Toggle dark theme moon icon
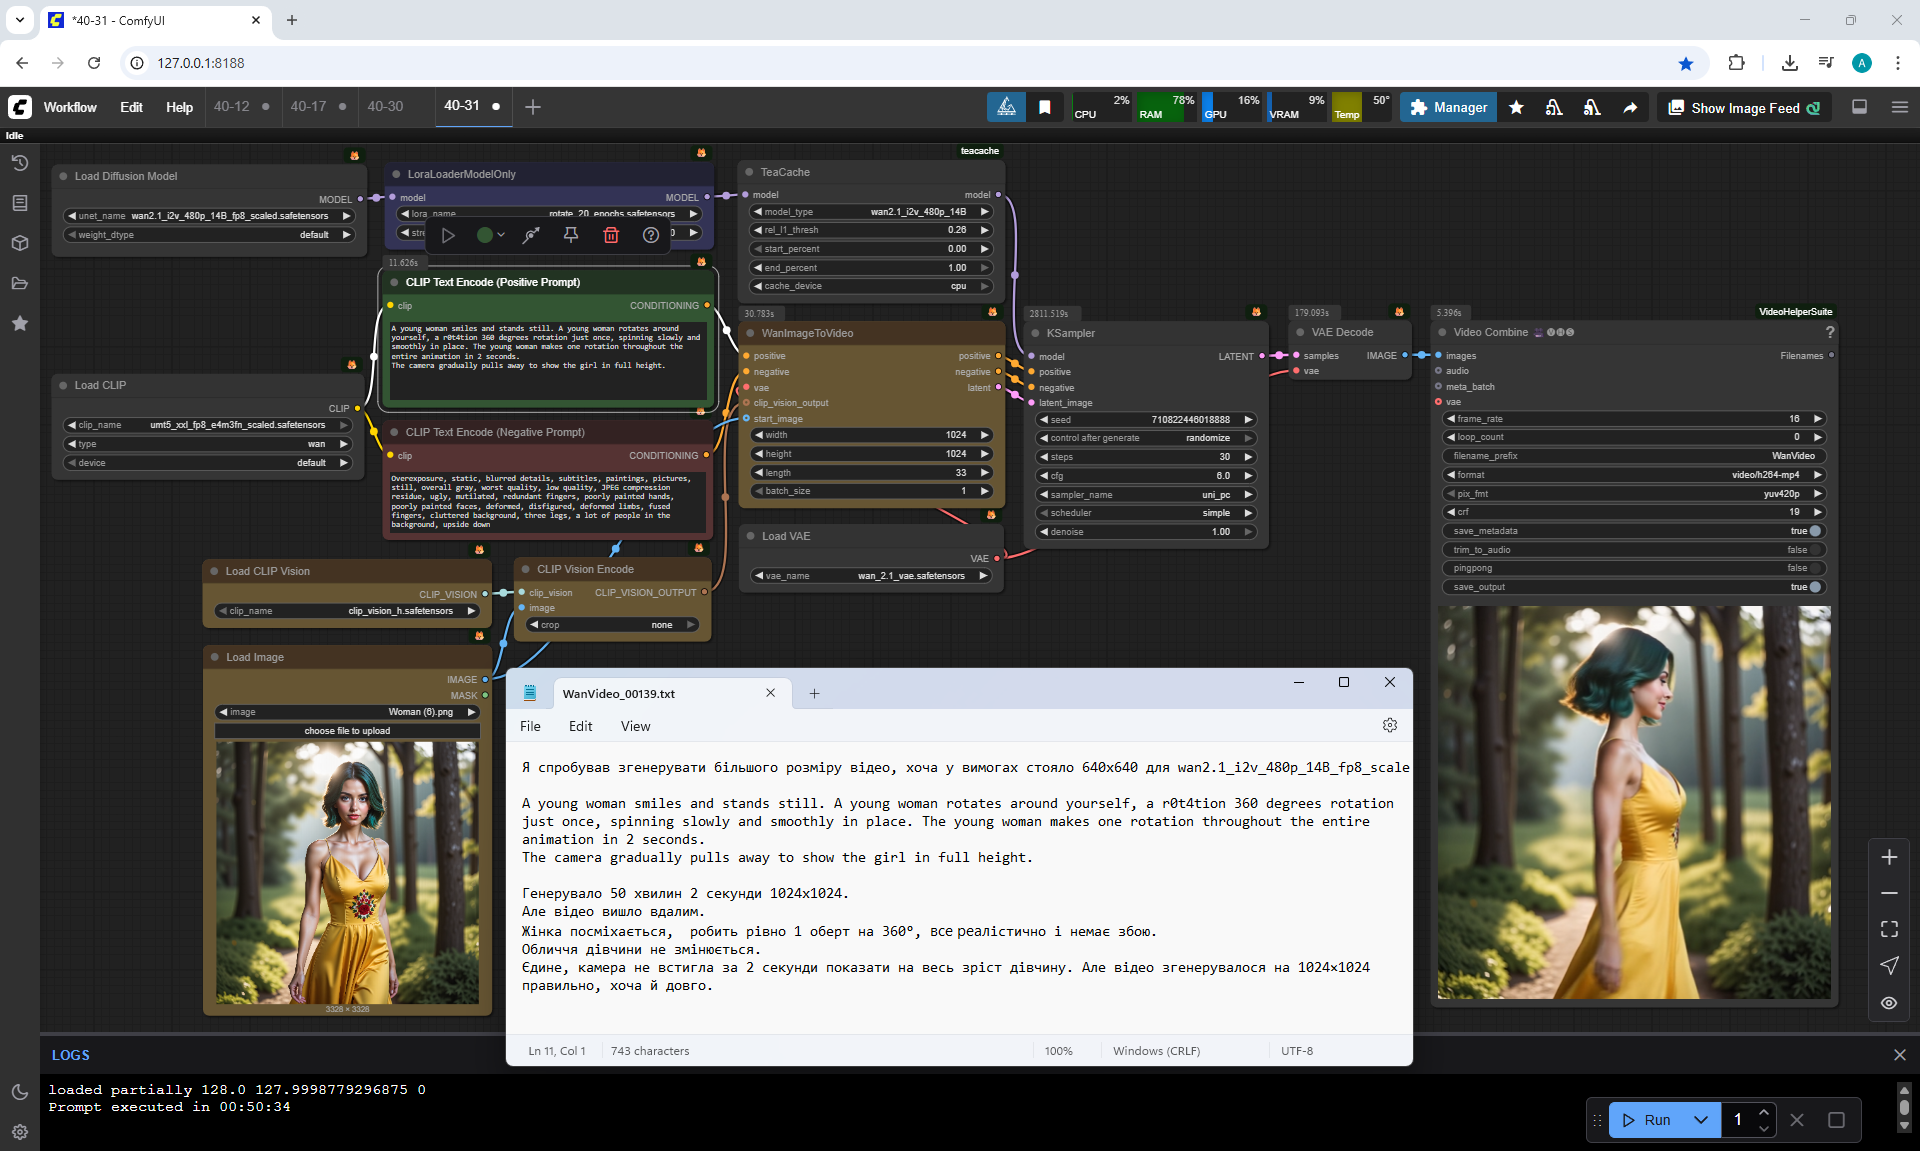This screenshot has height=1151, width=1920. pyautogui.click(x=20, y=1092)
